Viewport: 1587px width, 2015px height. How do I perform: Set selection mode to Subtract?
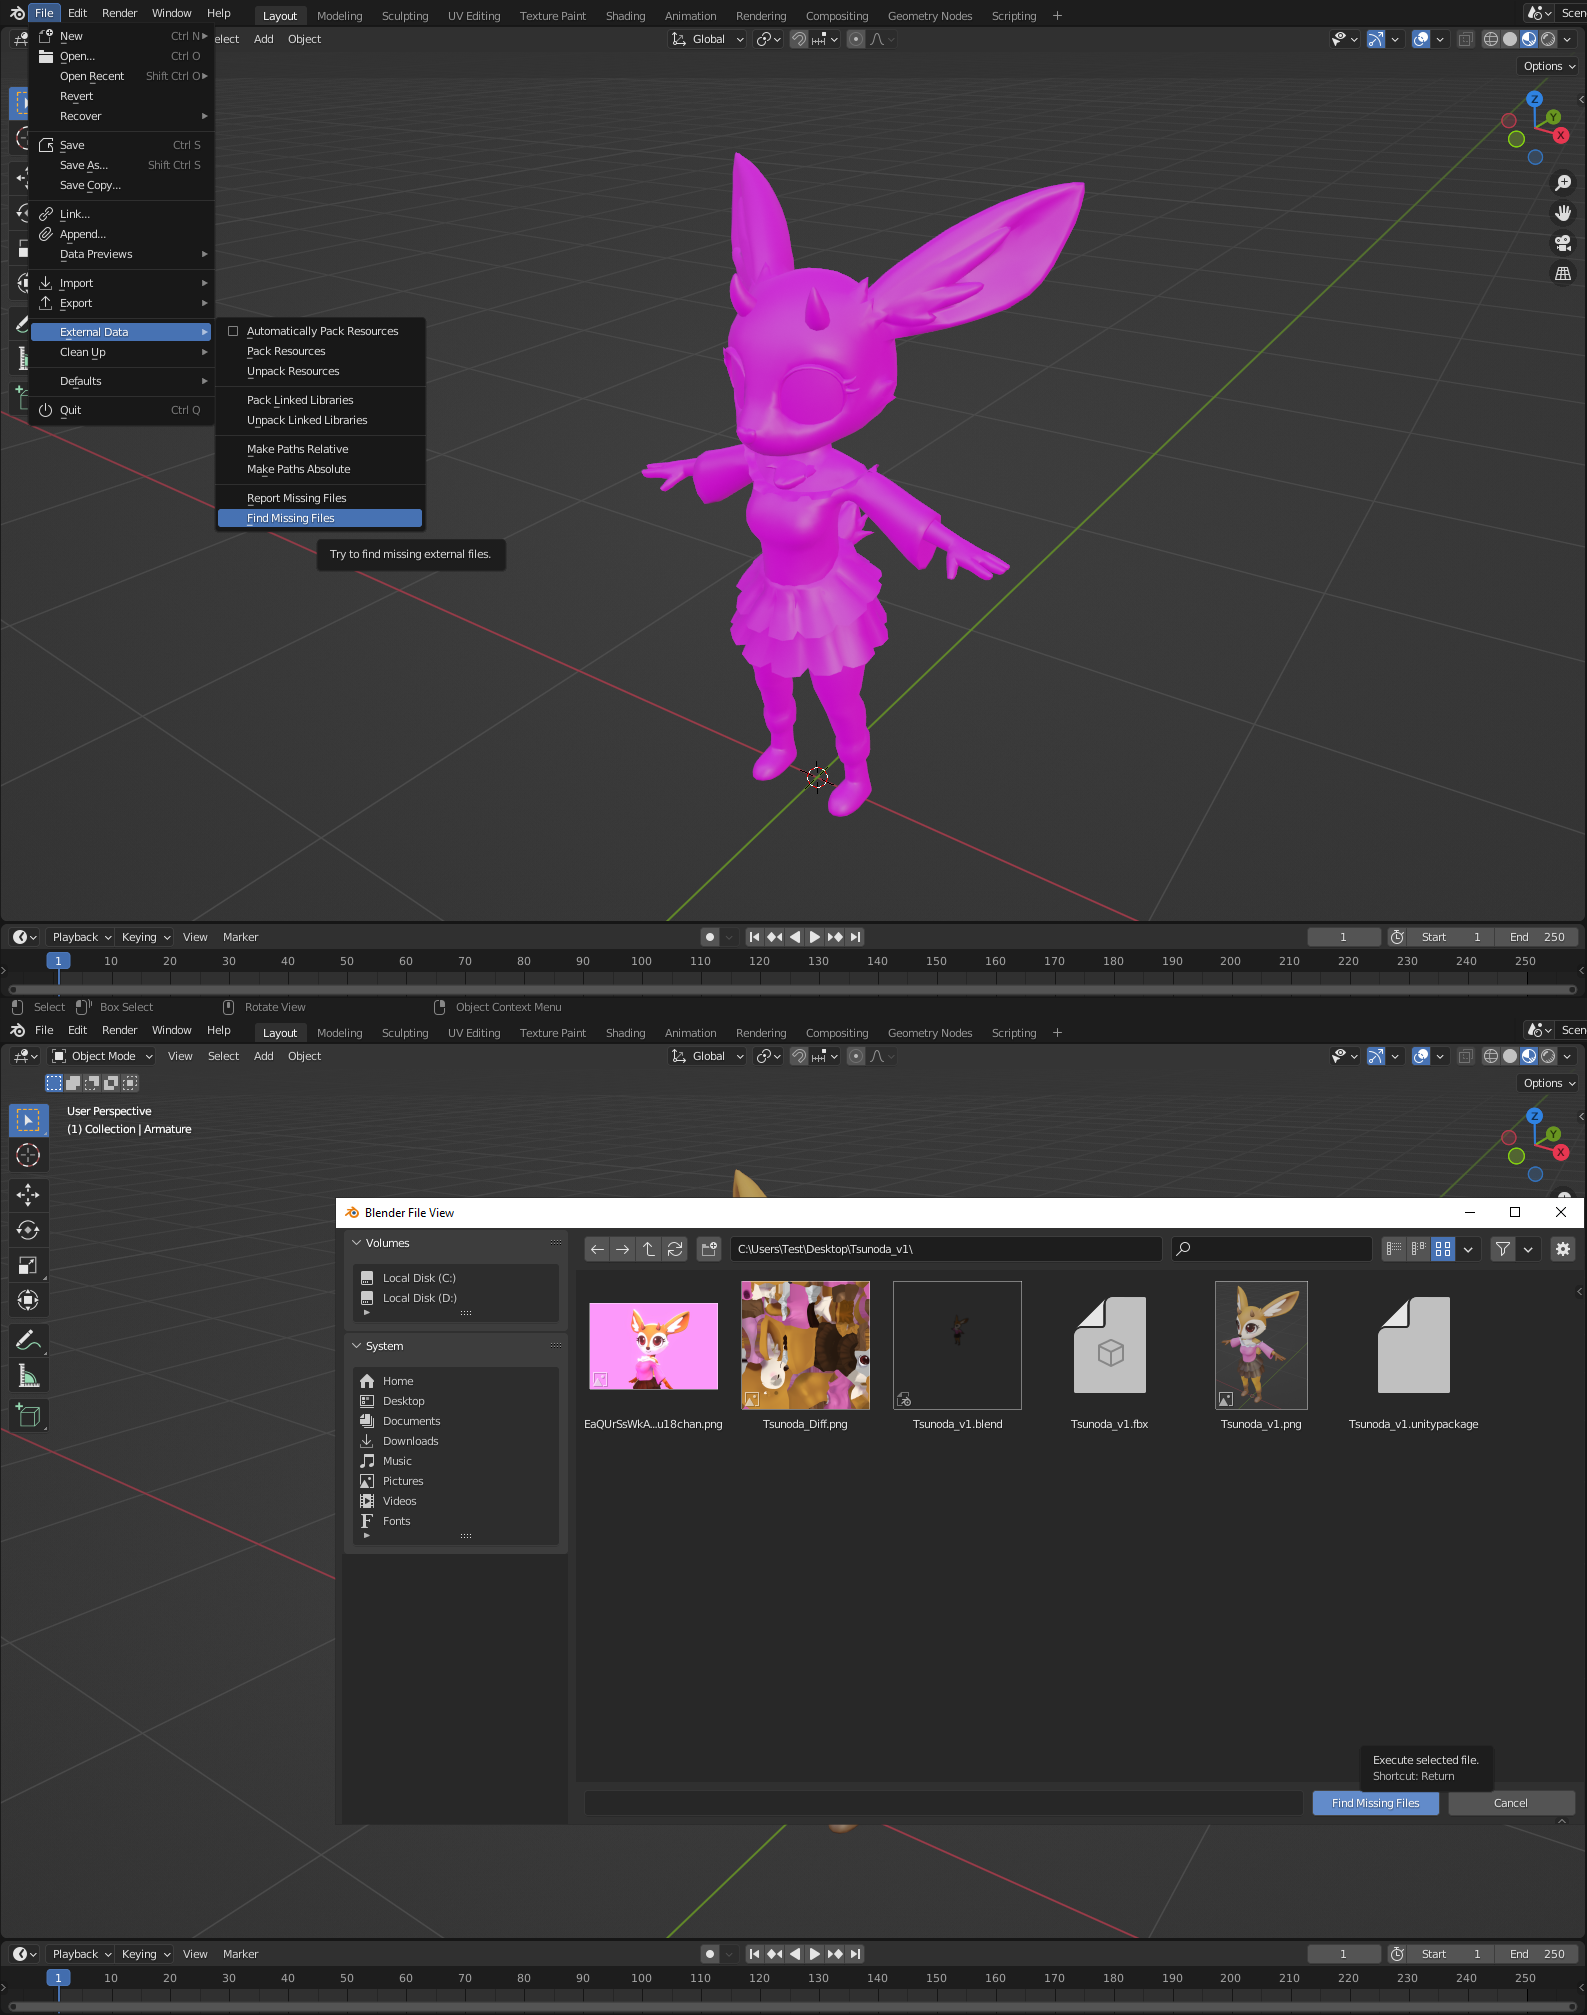tap(92, 1083)
